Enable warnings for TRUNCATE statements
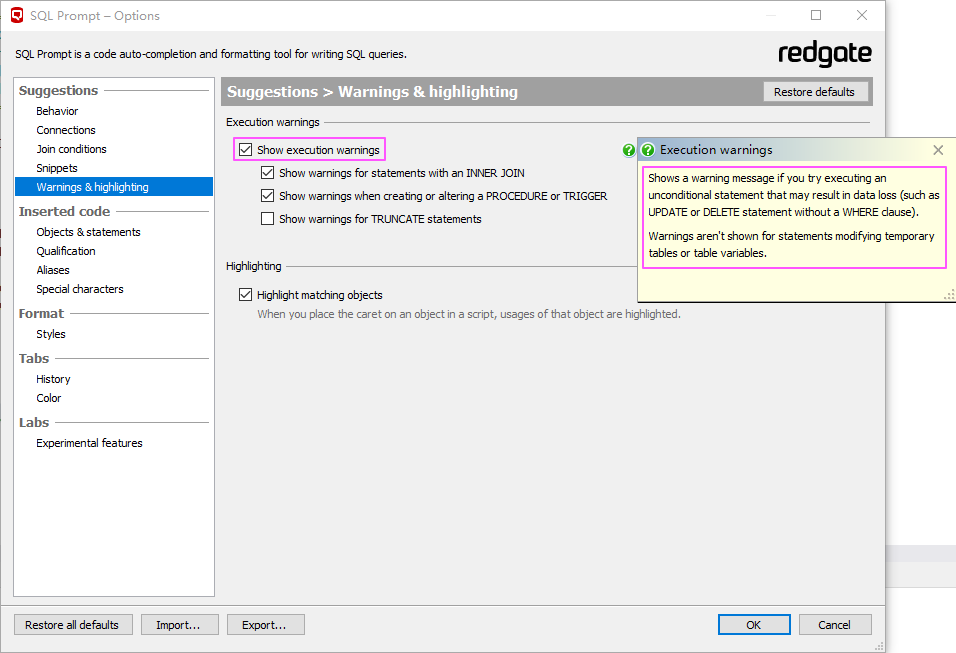Screen dimensions: 956x653 click(x=268, y=219)
